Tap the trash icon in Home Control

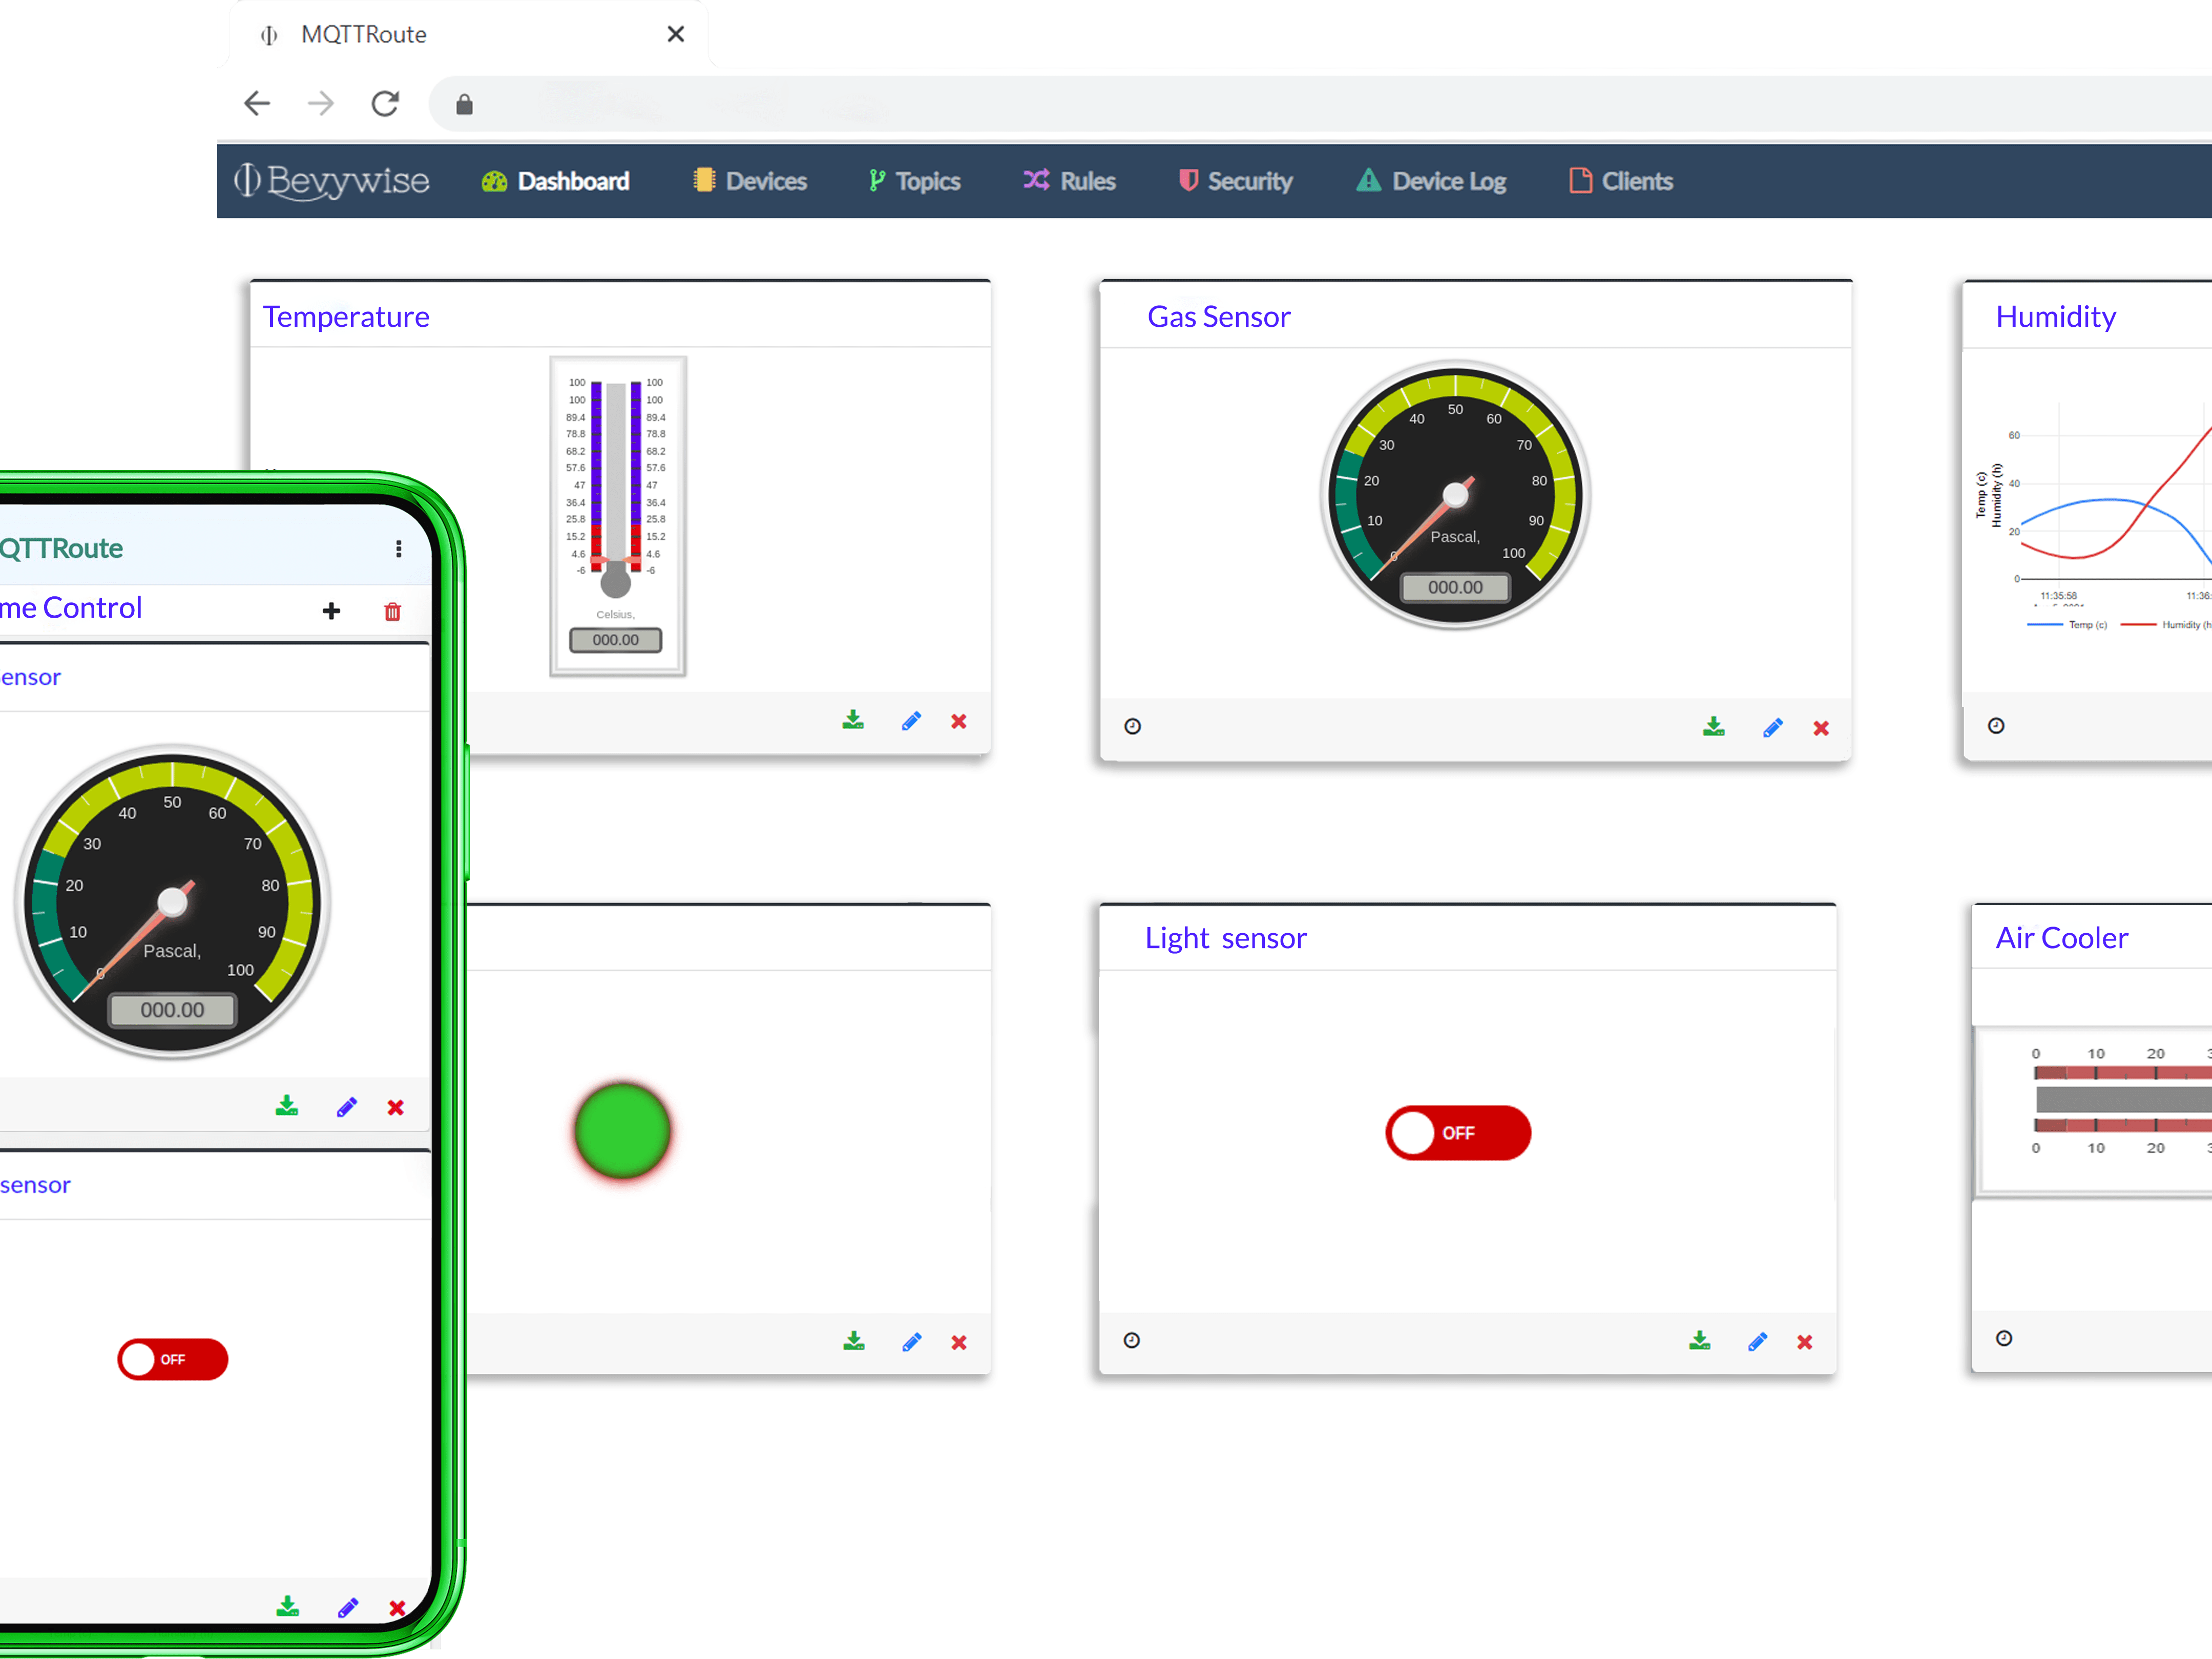(392, 611)
